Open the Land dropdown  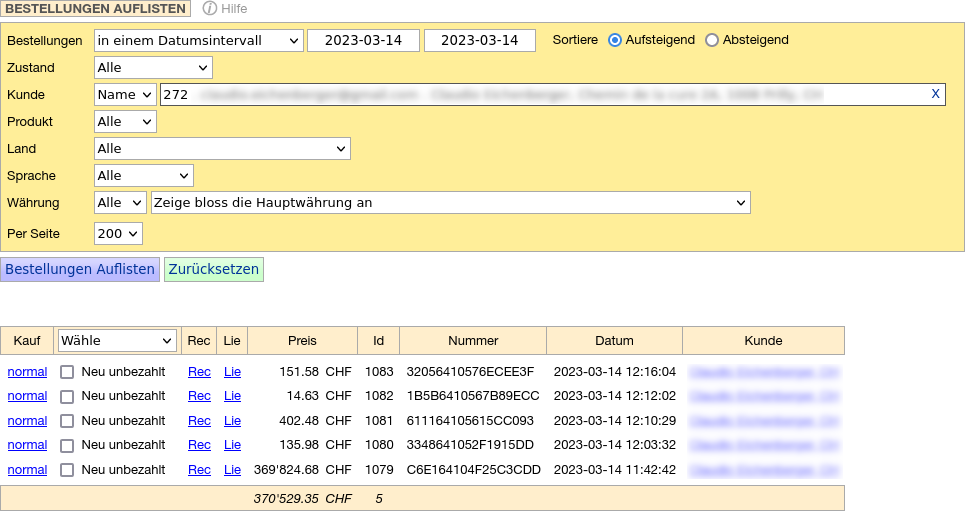[222, 148]
